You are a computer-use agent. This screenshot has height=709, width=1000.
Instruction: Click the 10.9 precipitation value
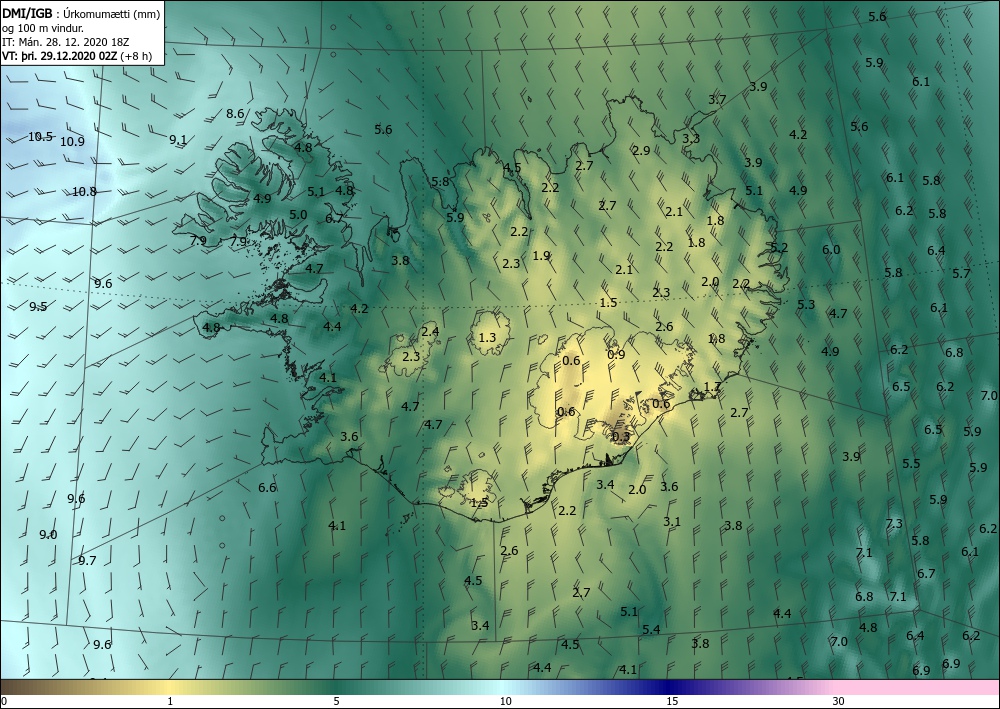click(72, 142)
